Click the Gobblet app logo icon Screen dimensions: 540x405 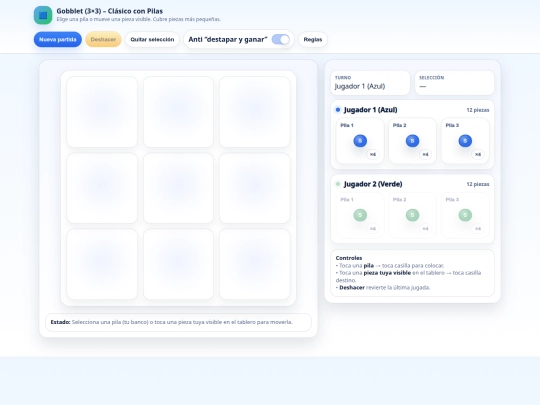pyautogui.click(x=43, y=15)
